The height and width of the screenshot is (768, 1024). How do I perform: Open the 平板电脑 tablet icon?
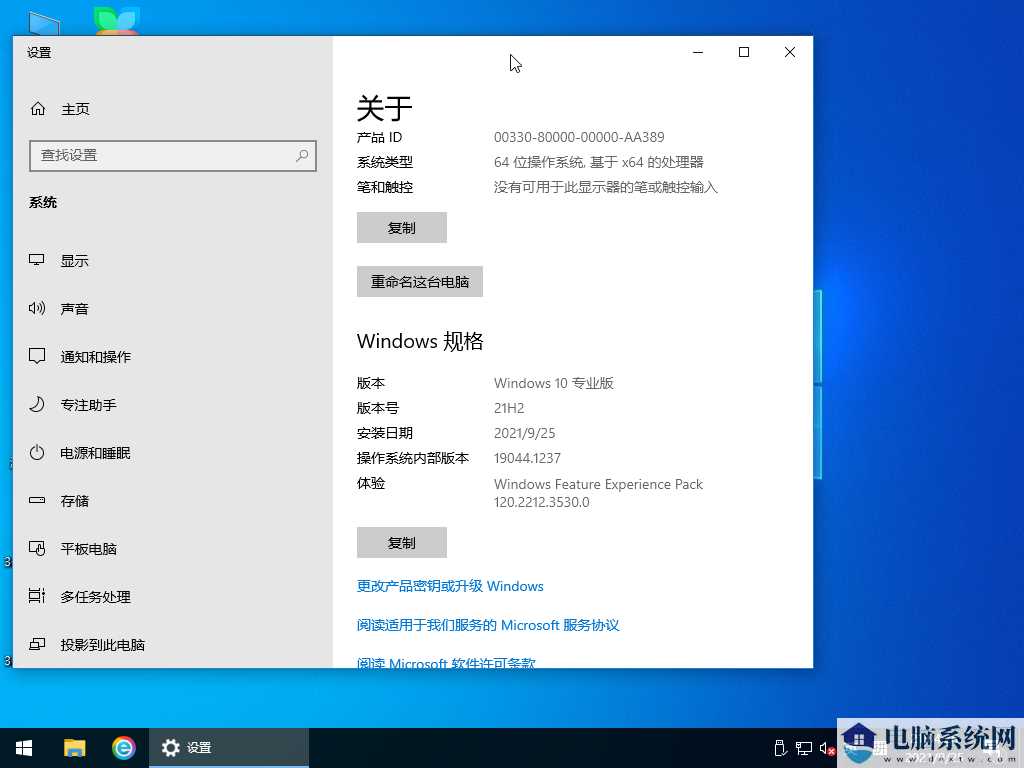pos(37,548)
